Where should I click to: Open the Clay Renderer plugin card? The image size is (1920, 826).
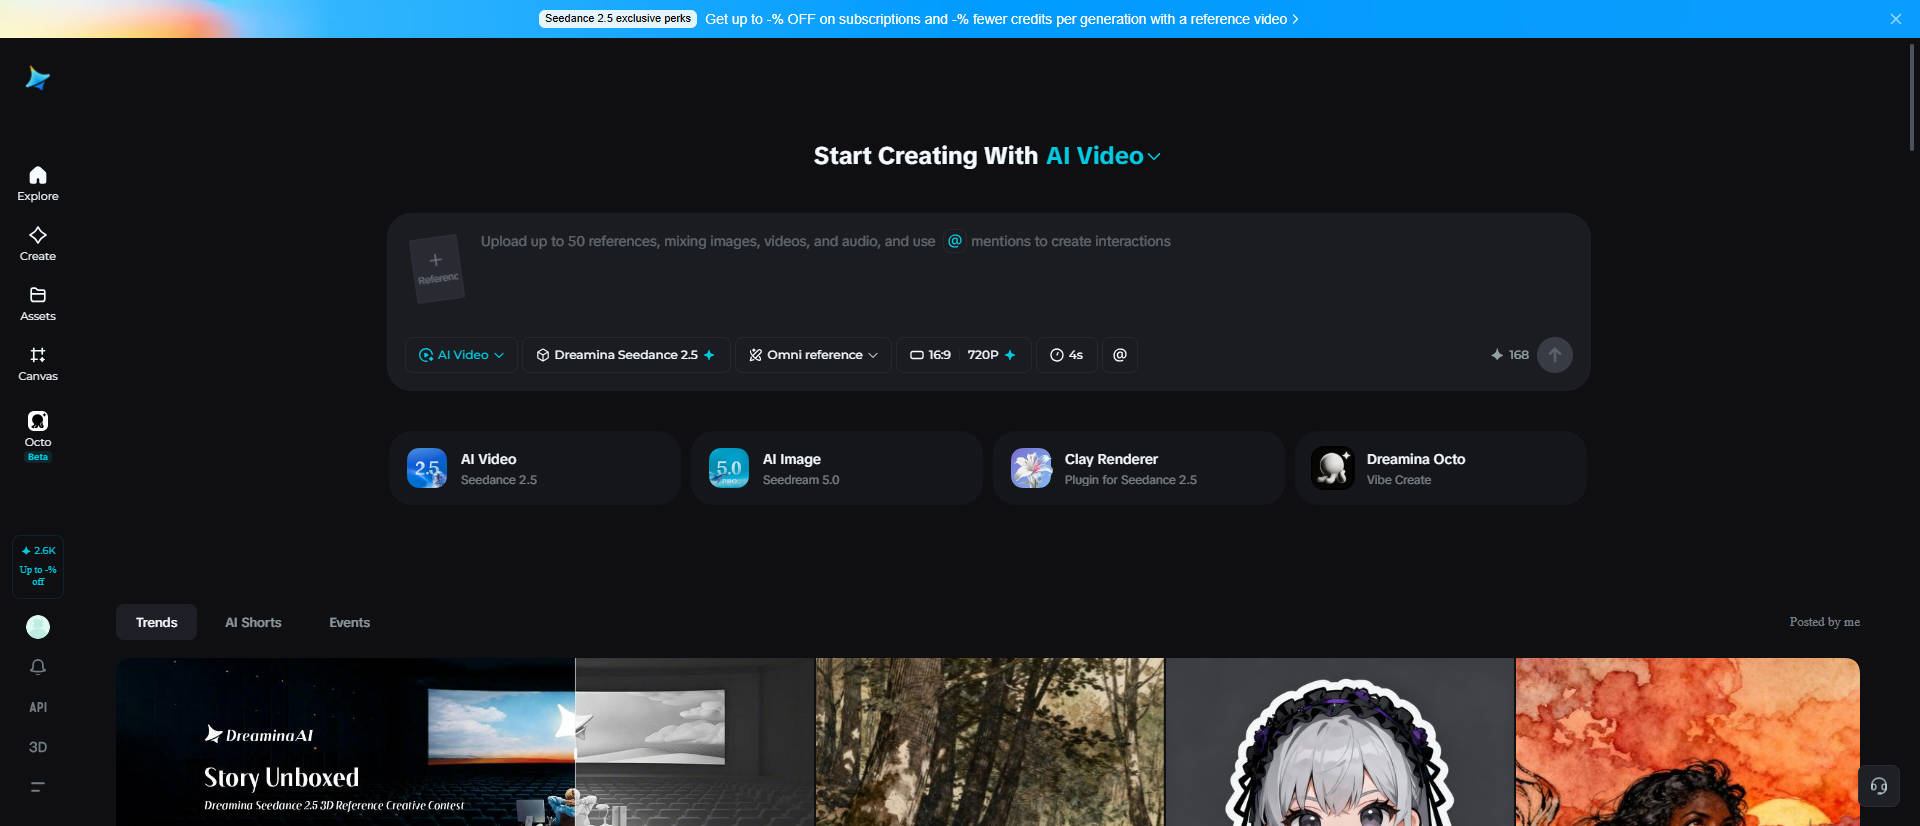point(1139,468)
